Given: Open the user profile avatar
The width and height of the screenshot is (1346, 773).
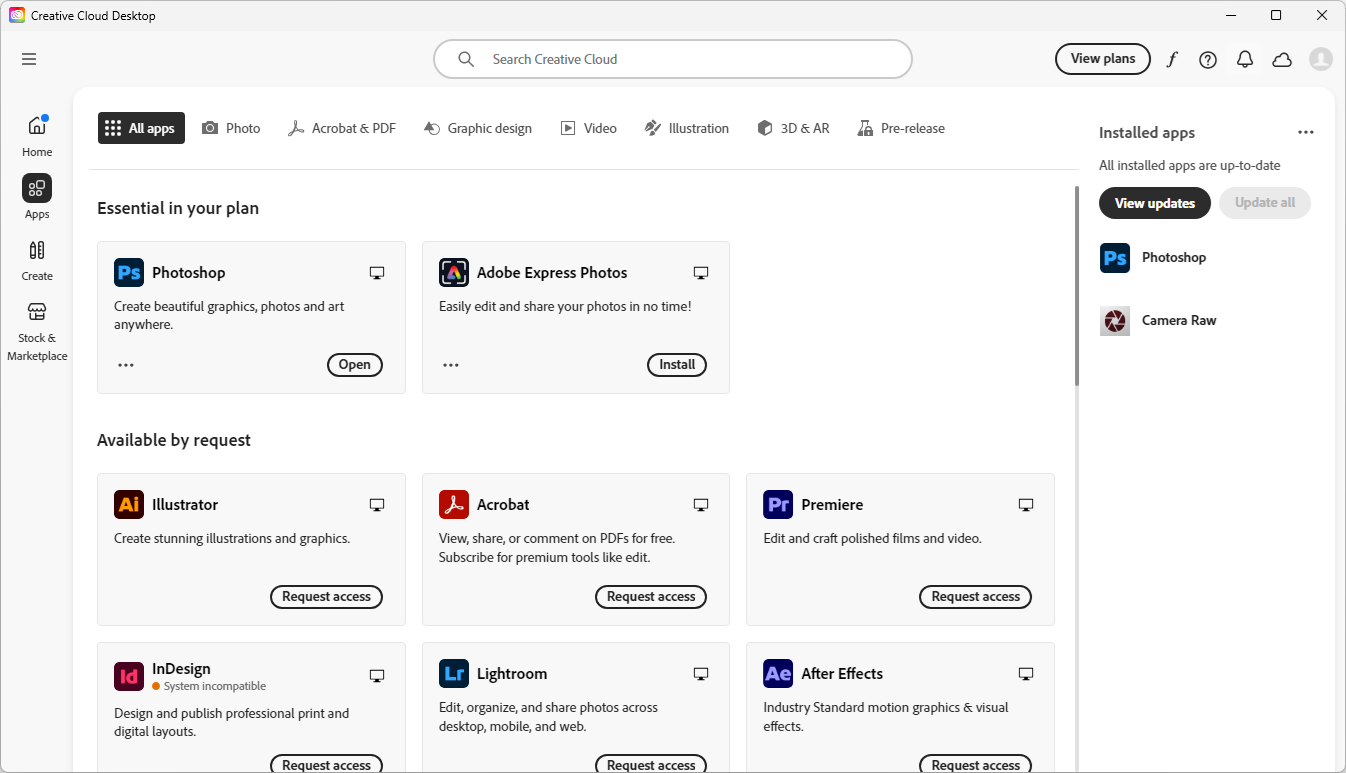Looking at the screenshot, I should tap(1320, 59).
